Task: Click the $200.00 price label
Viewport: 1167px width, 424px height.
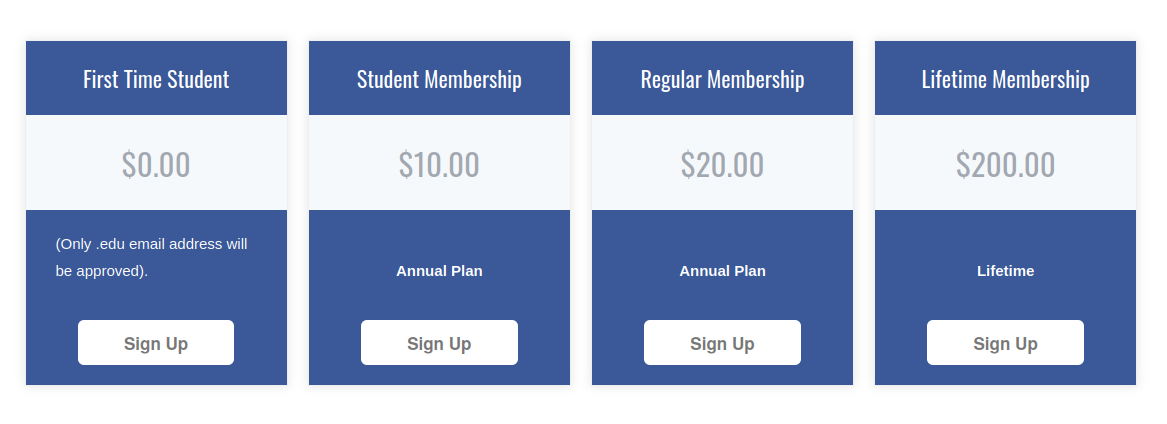Action: click(x=1005, y=164)
